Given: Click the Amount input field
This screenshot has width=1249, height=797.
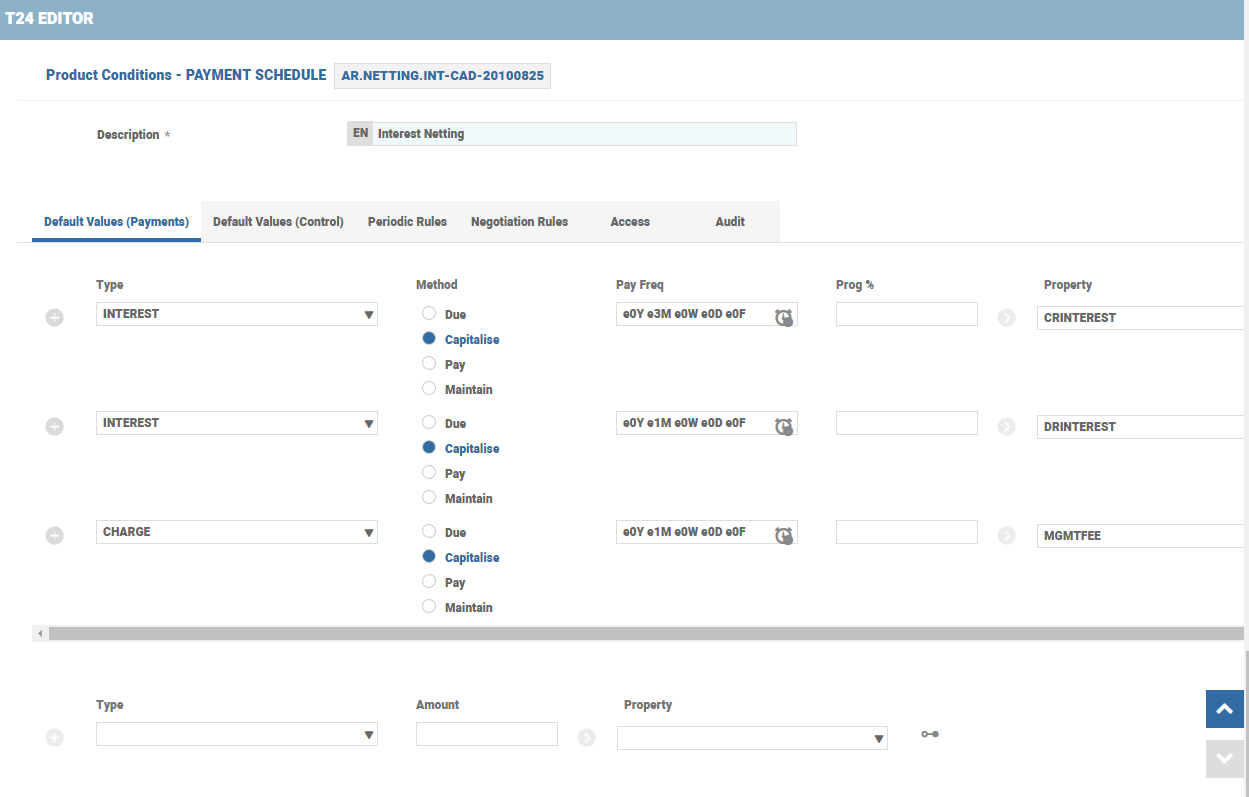Looking at the screenshot, I should pyautogui.click(x=486, y=734).
